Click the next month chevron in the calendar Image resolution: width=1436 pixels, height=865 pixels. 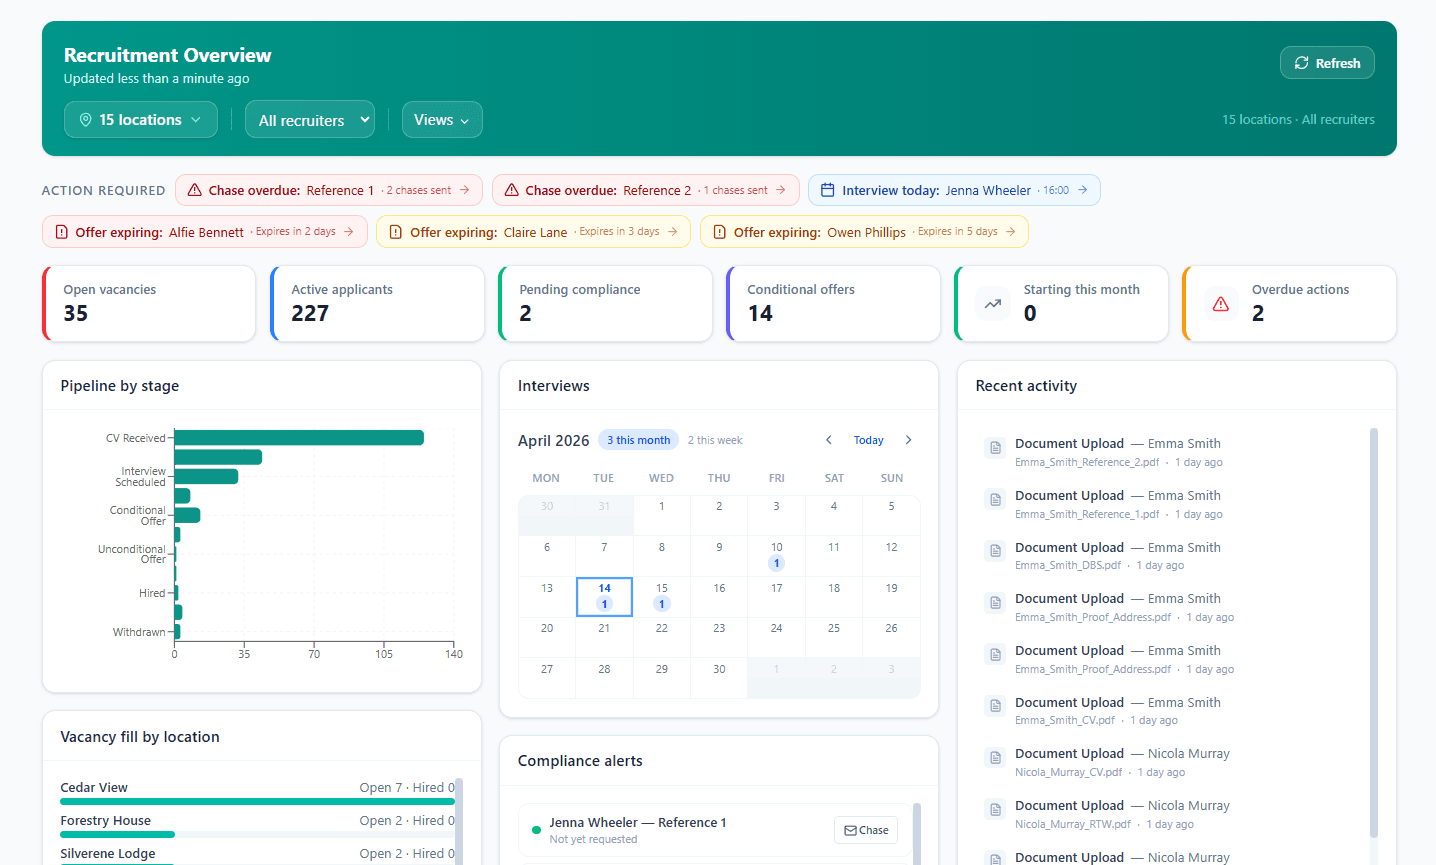[x=908, y=439]
